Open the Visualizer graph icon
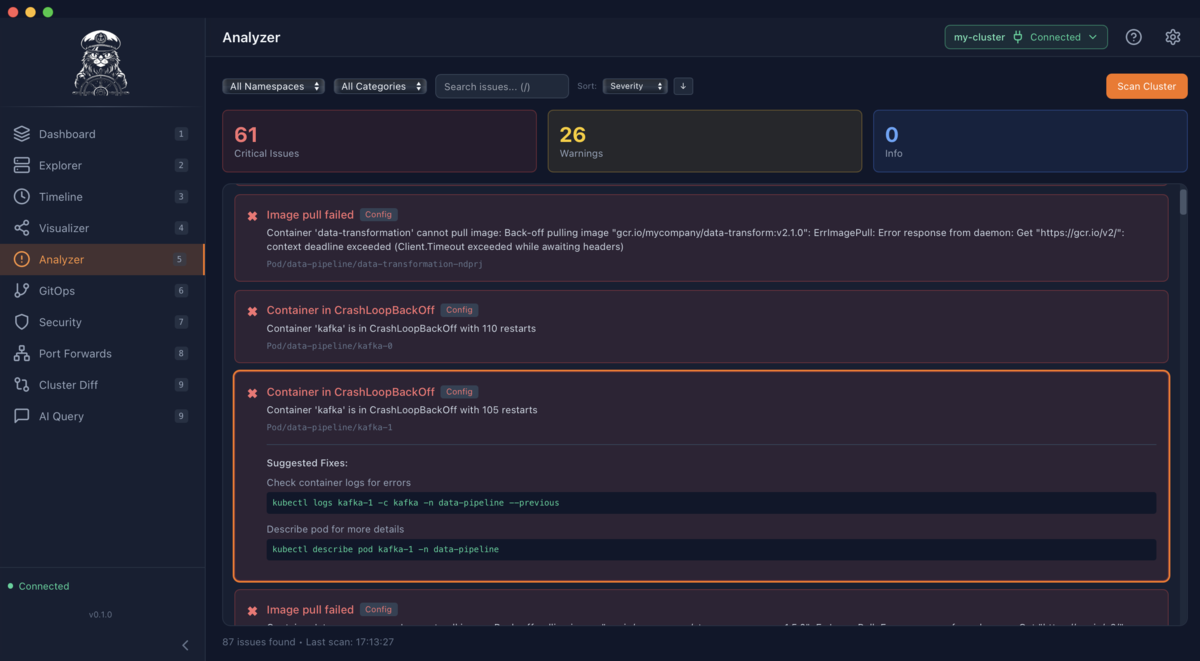 point(22,227)
